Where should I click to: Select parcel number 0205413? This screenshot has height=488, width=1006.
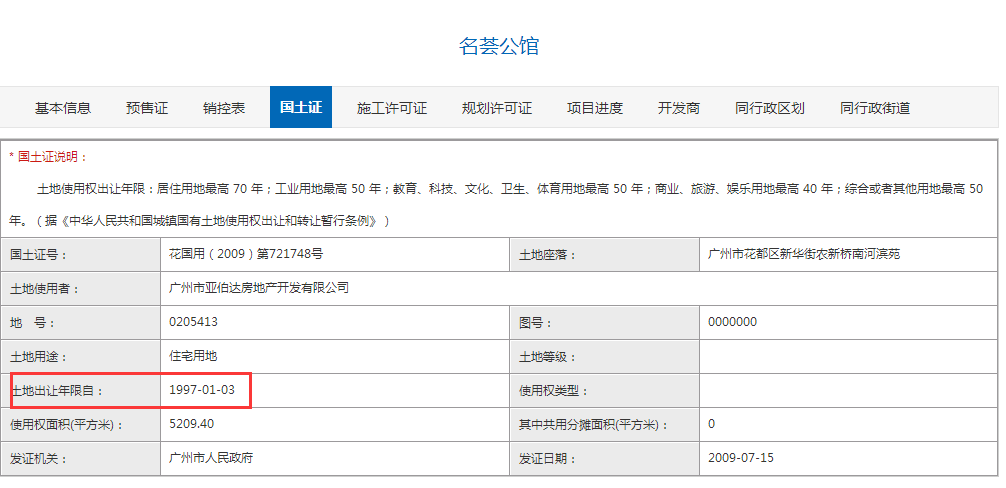click(x=193, y=322)
